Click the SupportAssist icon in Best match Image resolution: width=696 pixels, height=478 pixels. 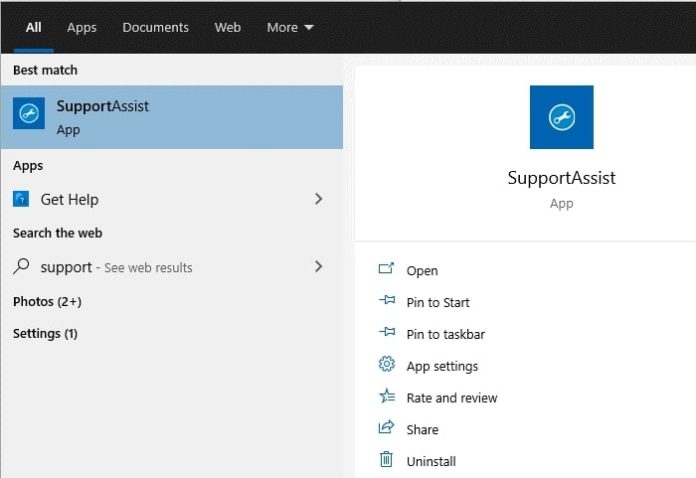(29, 114)
